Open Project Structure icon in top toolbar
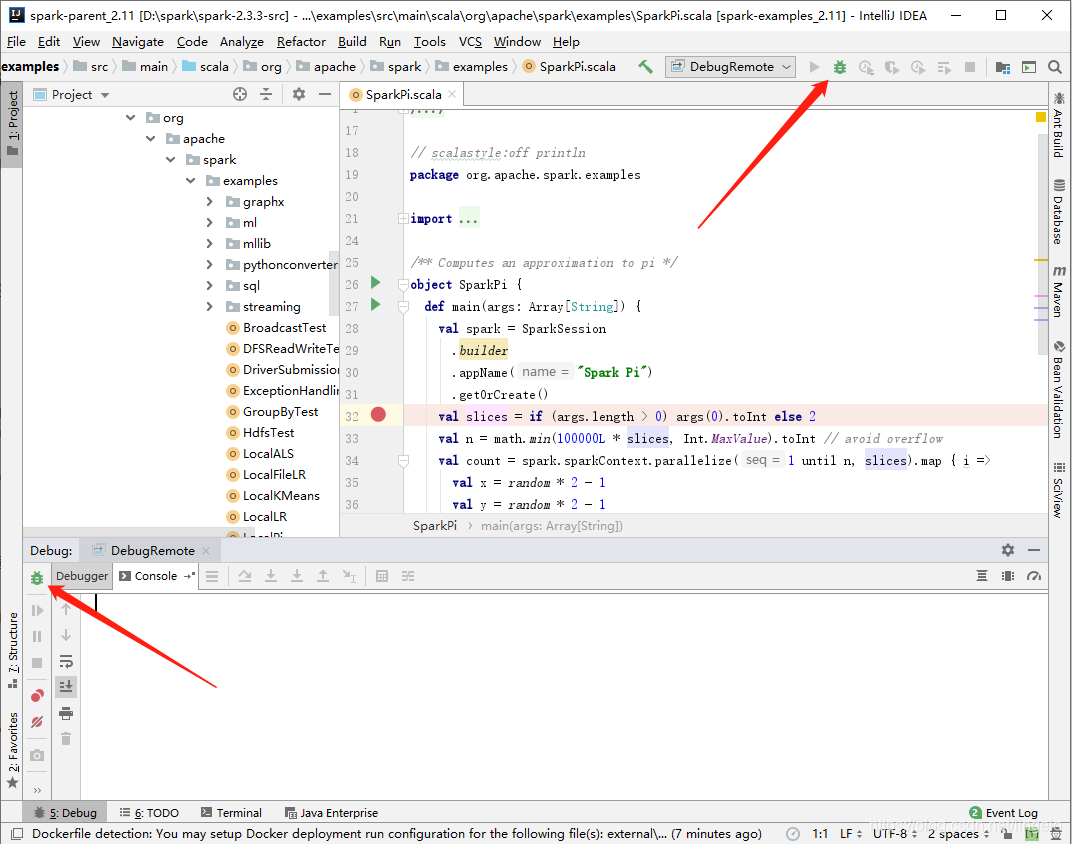The width and height of the screenshot is (1072, 844). pyautogui.click(x=1002, y=67)
